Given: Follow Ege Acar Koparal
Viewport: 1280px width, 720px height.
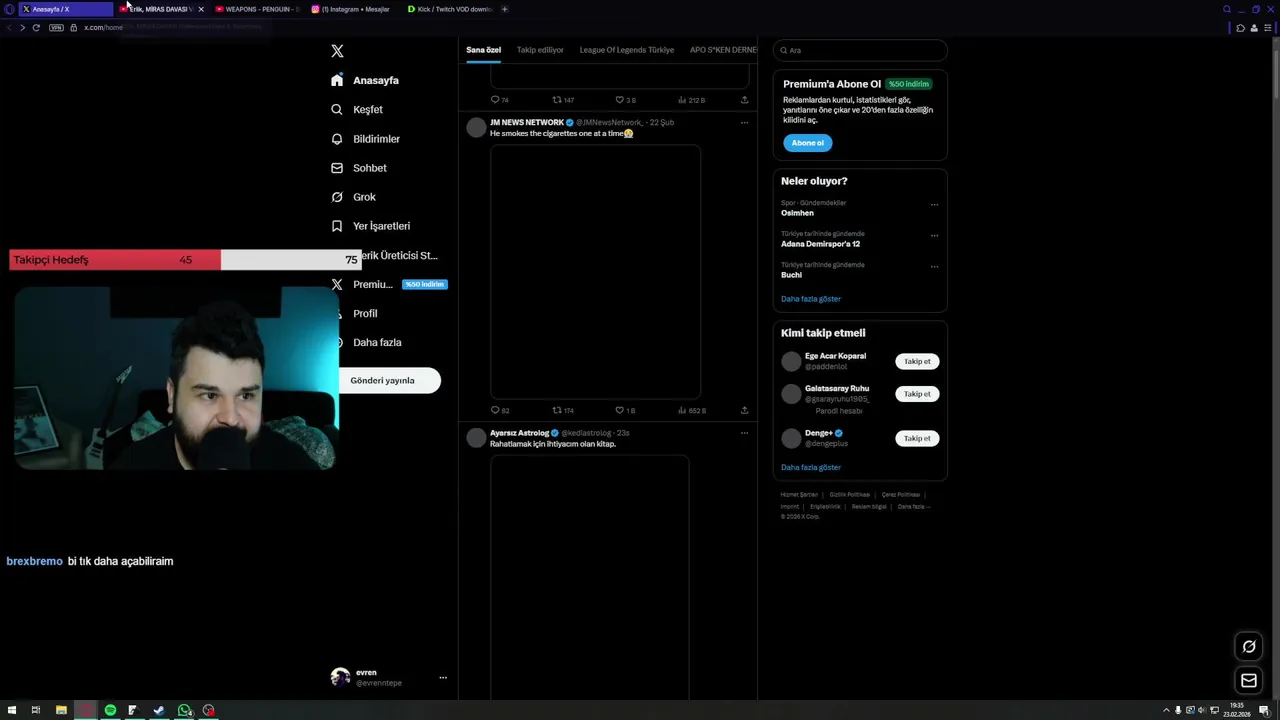Looking at the screenshot, I should click(x=917, y=361).
